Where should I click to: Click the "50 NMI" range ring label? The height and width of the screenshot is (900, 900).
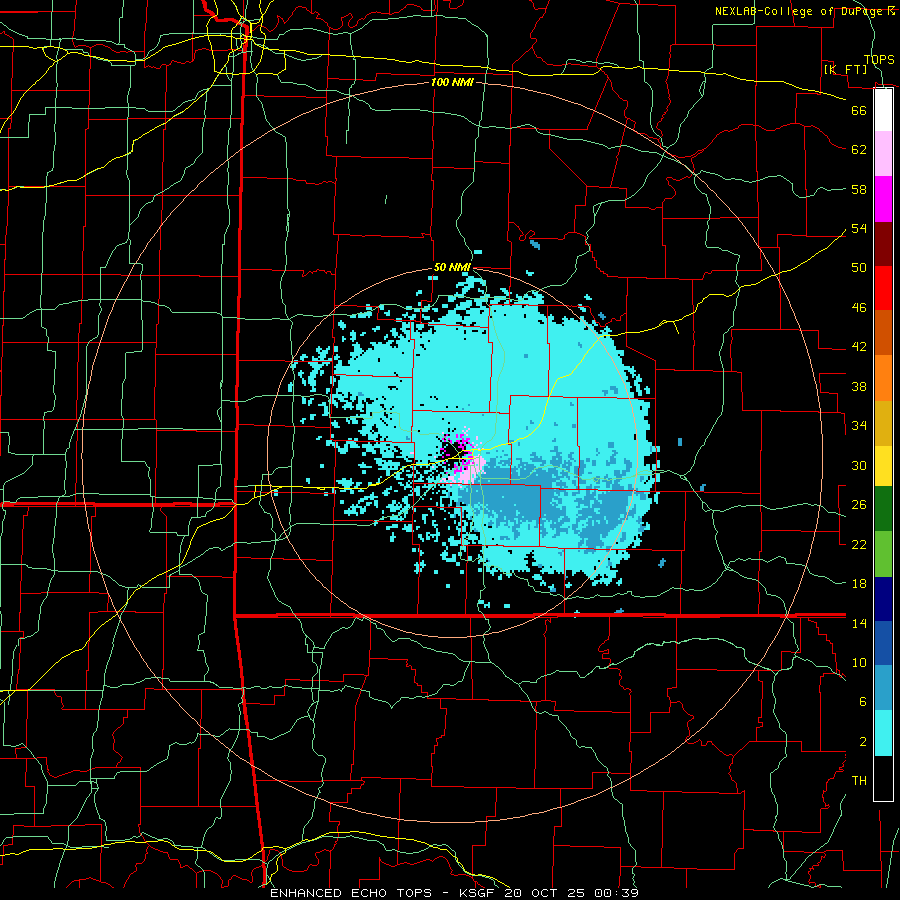point(452,267)
